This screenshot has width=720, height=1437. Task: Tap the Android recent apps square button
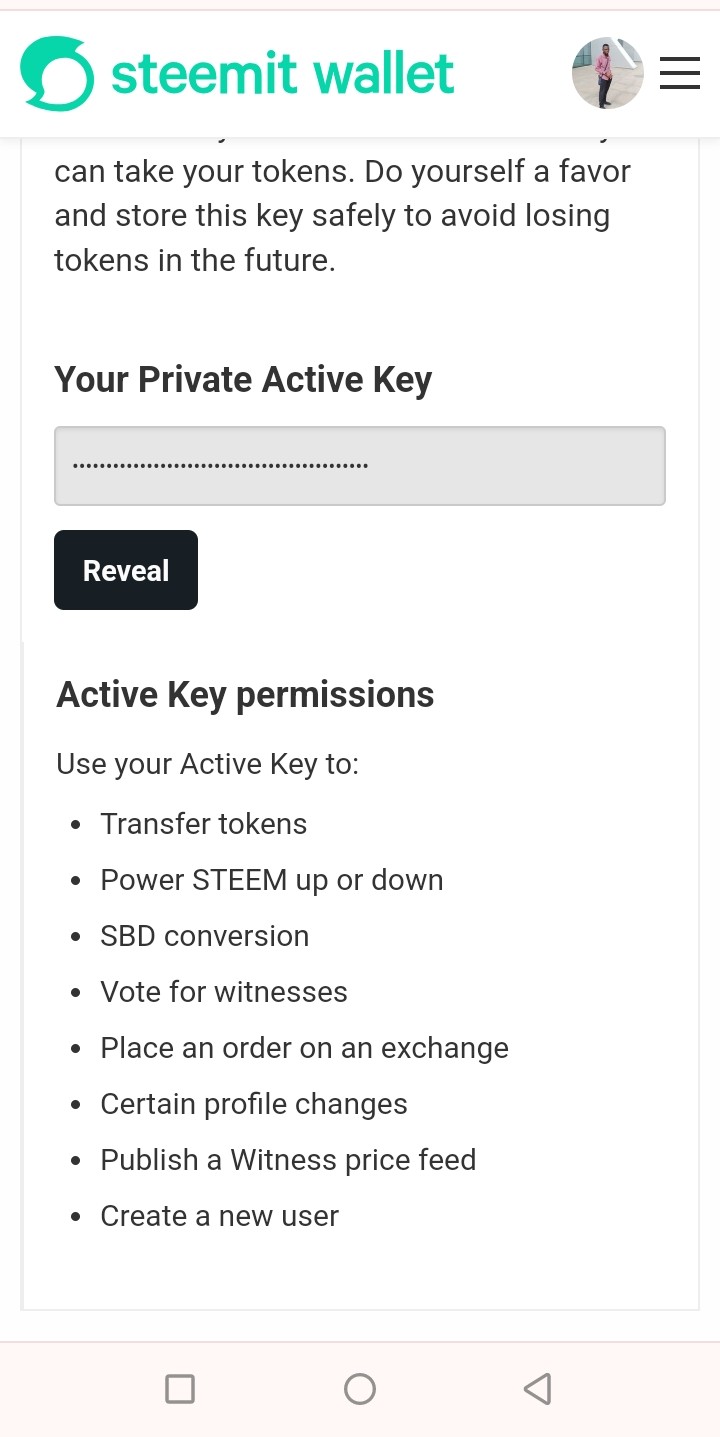tap(180, 1388)
